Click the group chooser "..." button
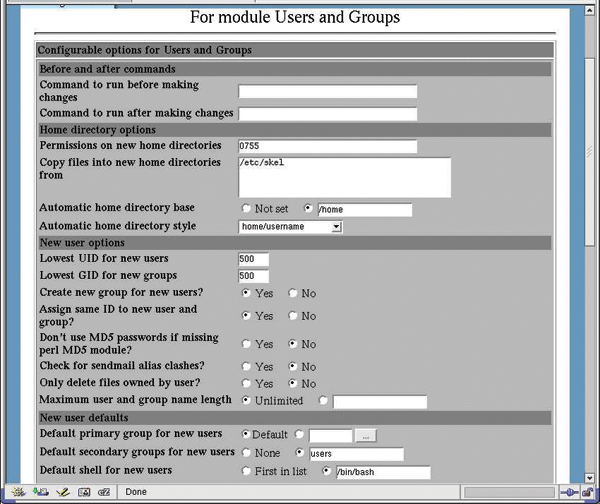600x504 pixels. coord(367,436)
